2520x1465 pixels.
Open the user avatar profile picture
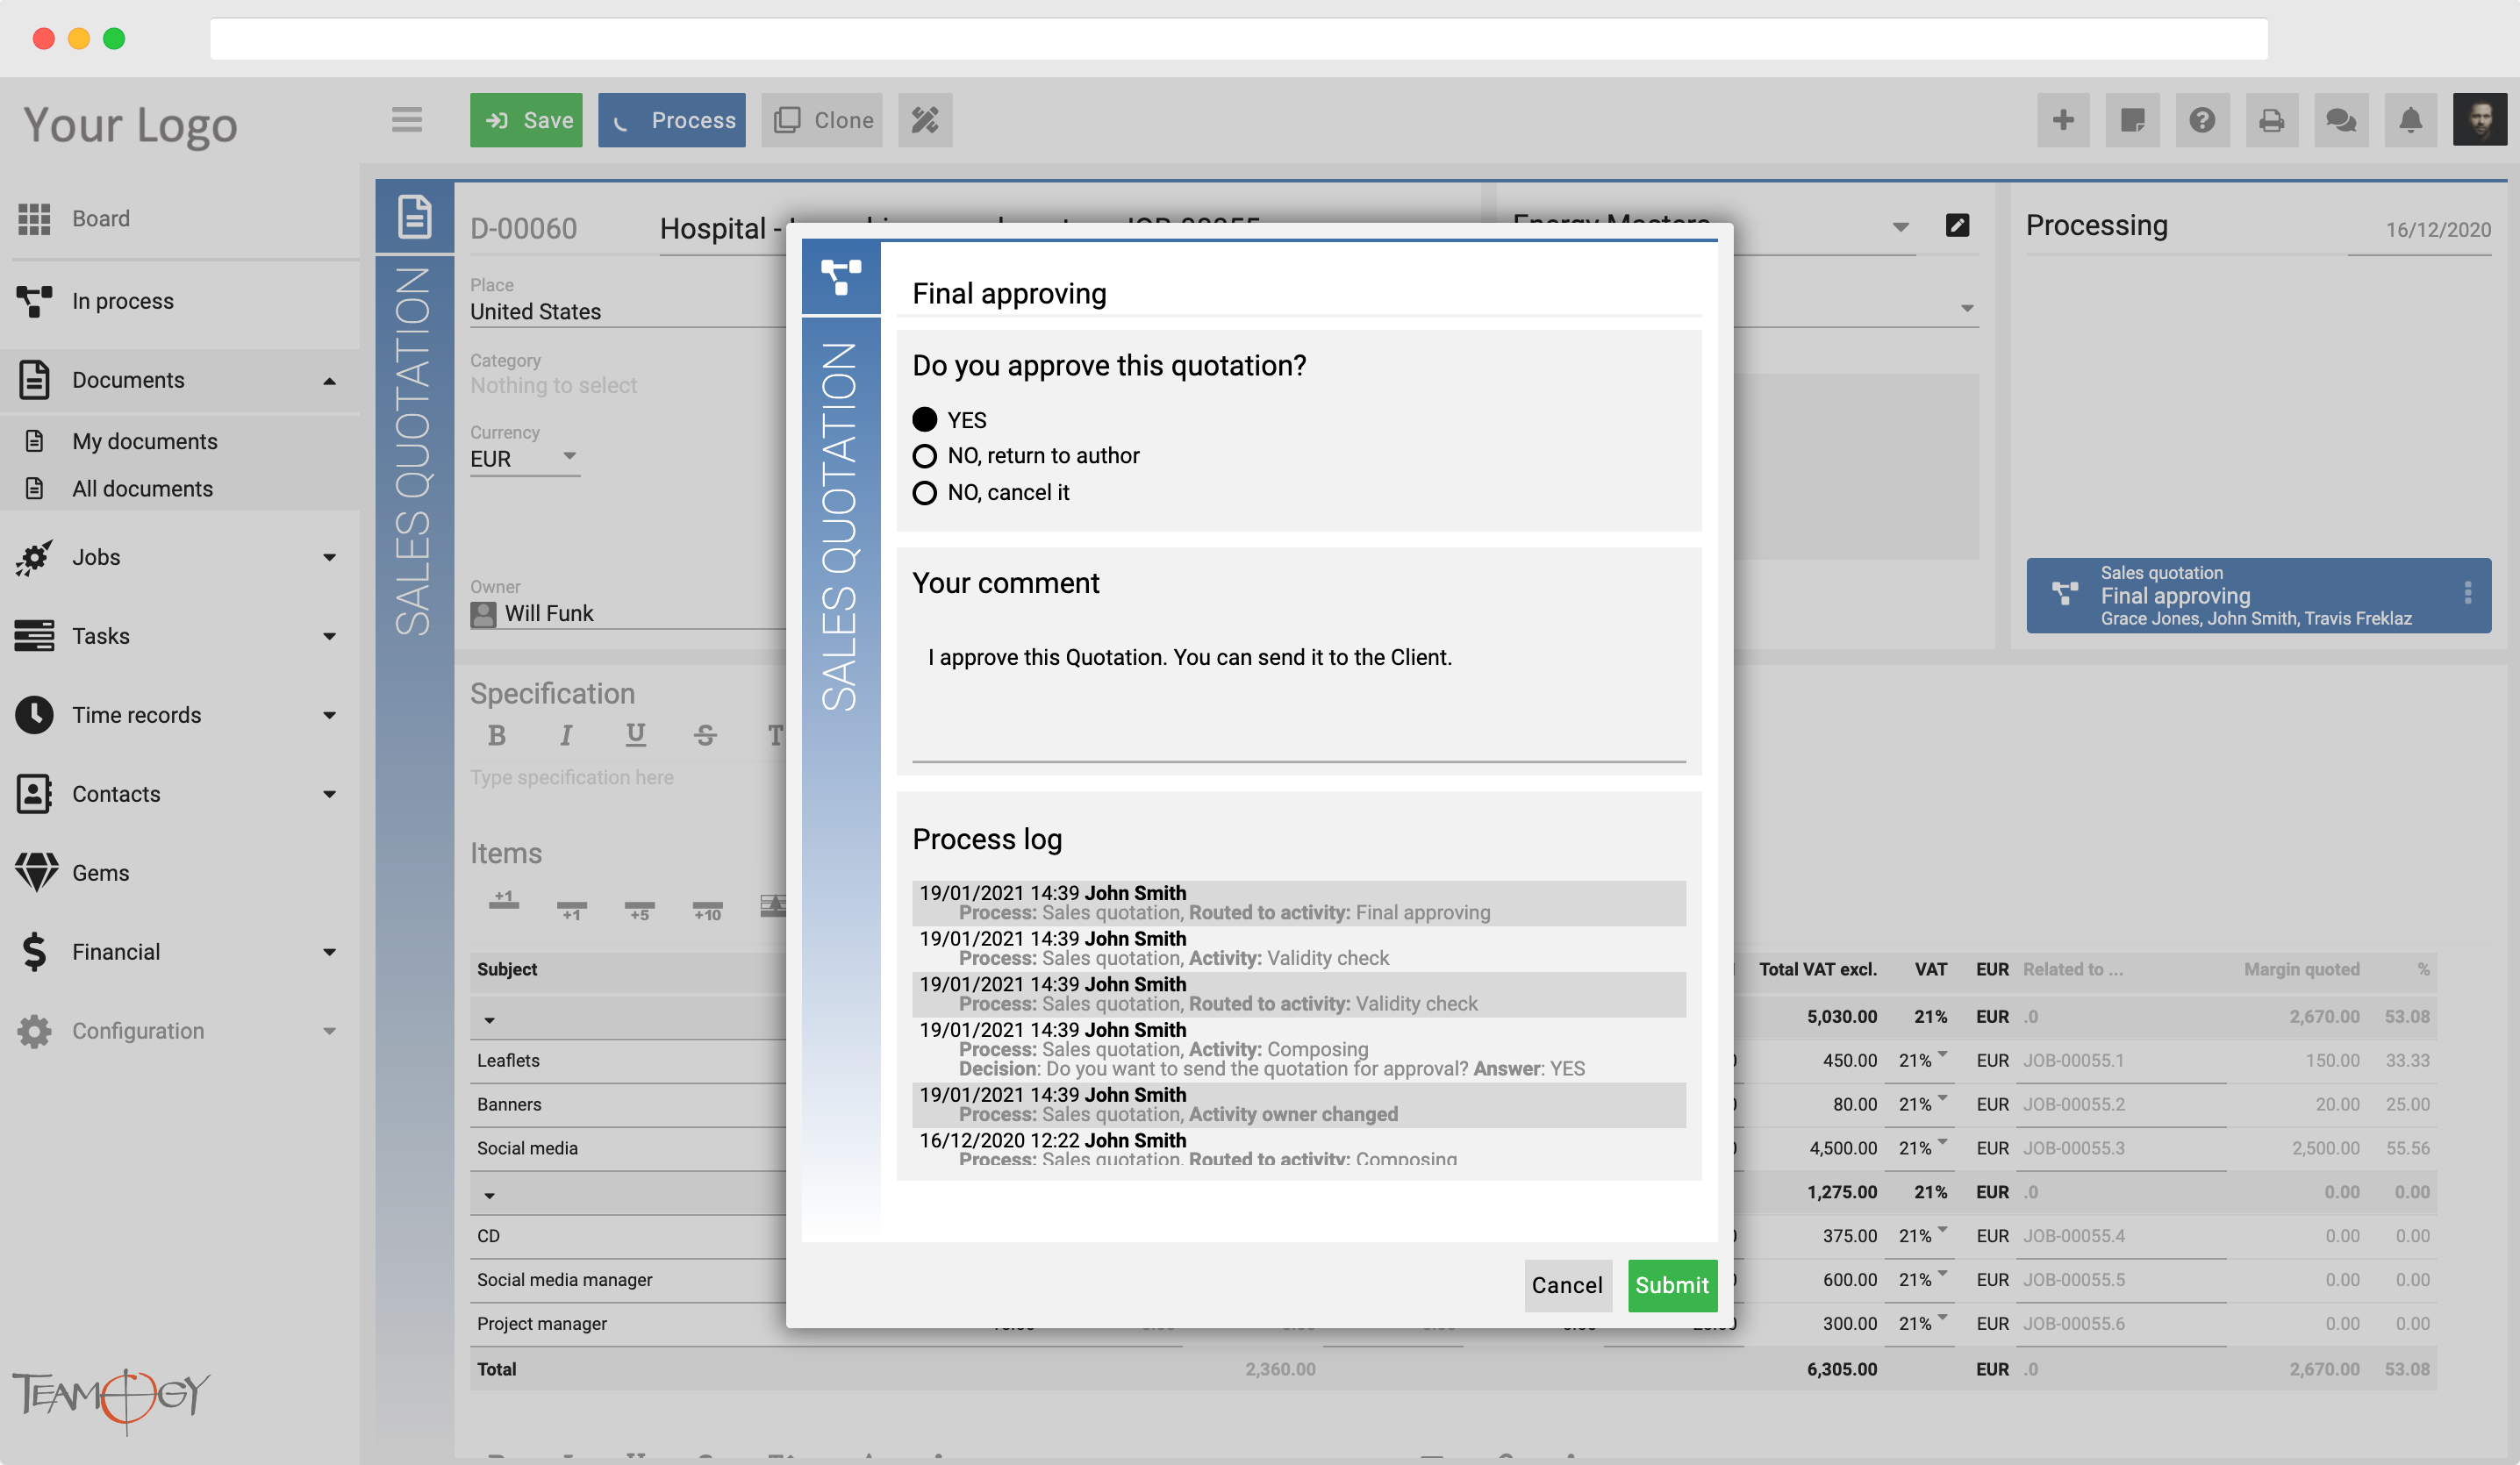tap(2479, 120)
